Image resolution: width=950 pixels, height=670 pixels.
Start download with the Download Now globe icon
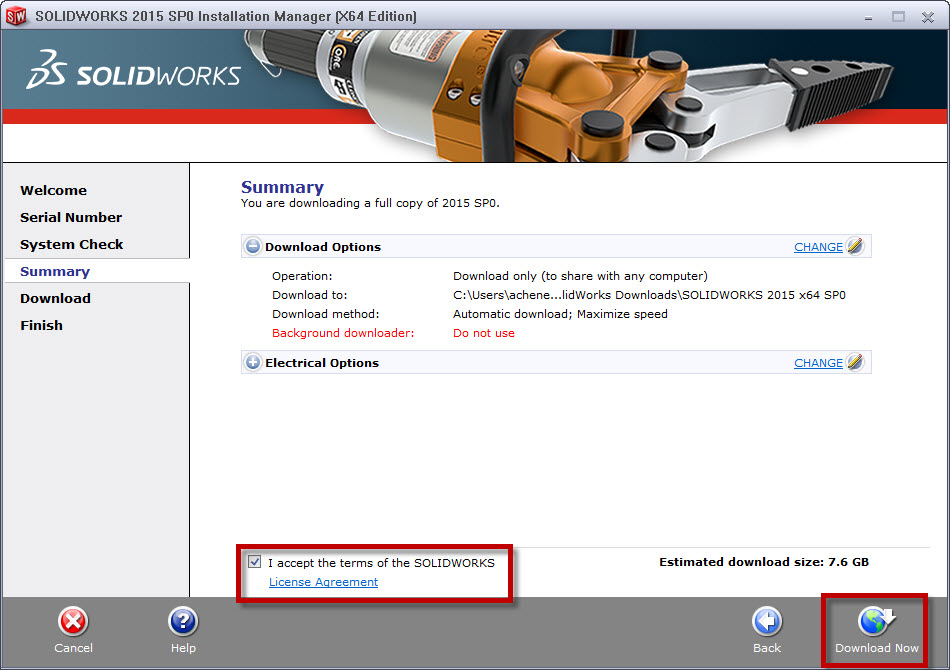pyautogui.click(x=876, y=621)
